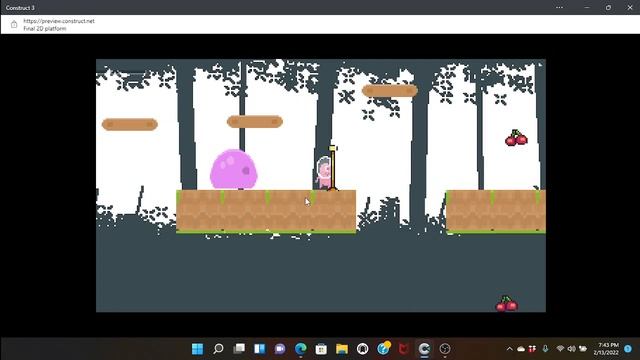Image resolution: width=640 pixels, height=360 pixels.
Task: Open the clock and date 7:43 PM
Action: point(606,349)
